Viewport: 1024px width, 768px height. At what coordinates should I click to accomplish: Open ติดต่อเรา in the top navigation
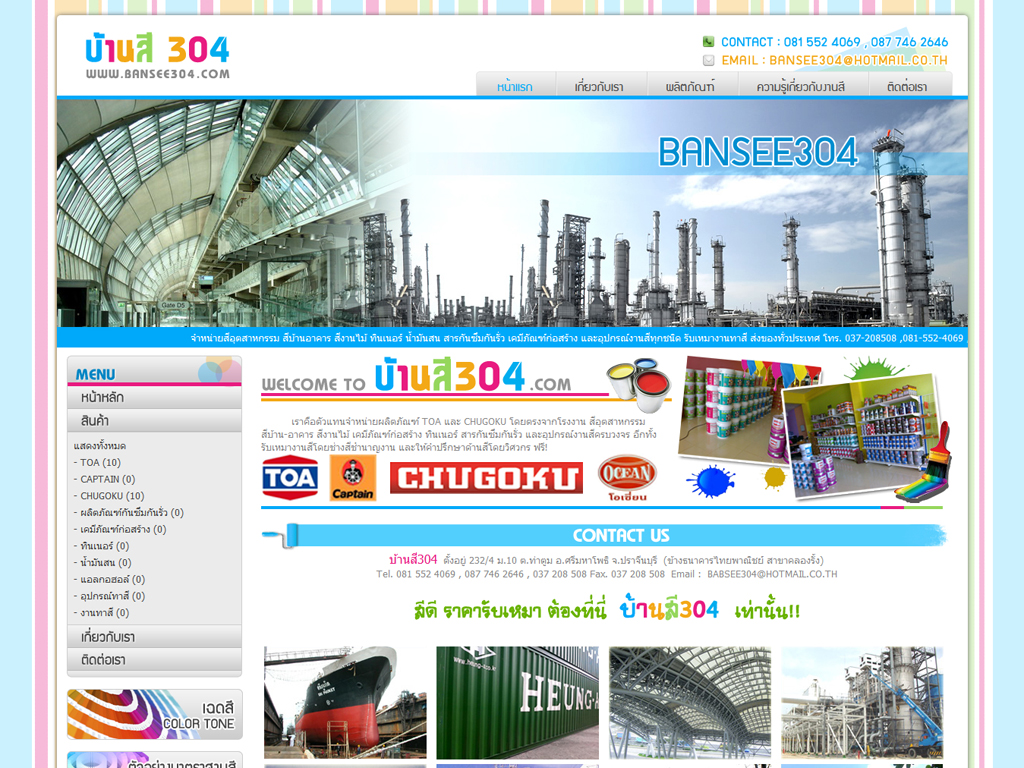[x=906, y=87]
